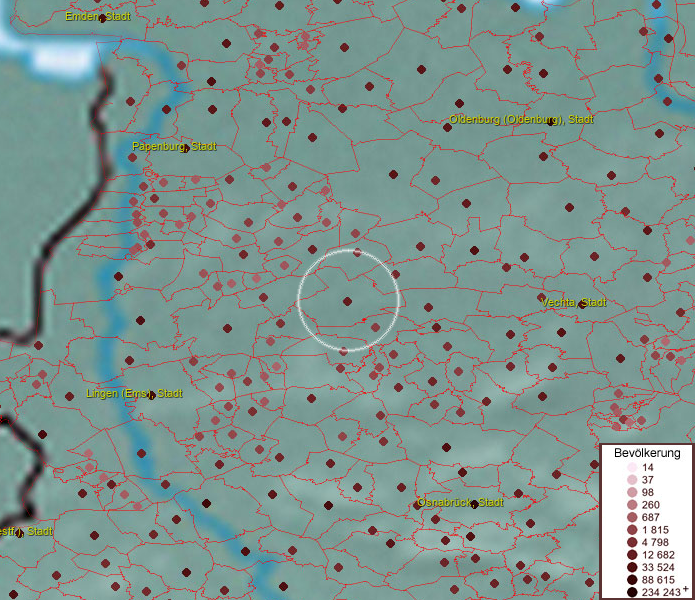The width and height of the screenshot is (695, 600).
Task: Click the legend swatch beside 4 798
Action: (x=632, y=542)
